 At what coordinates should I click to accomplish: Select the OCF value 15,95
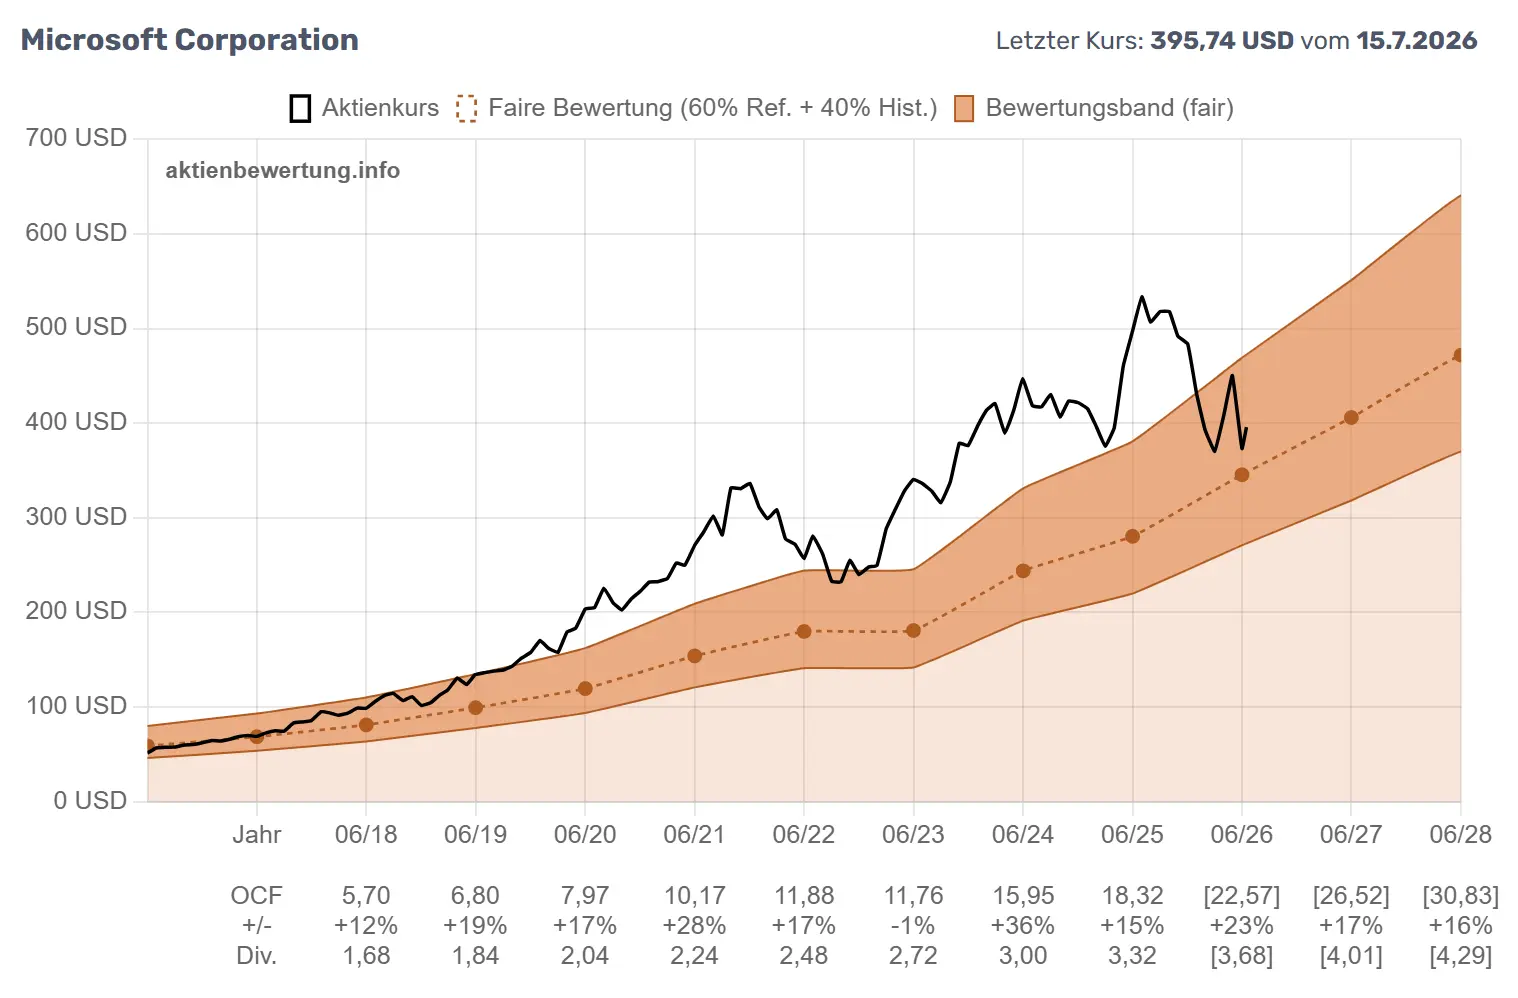click(1023, 896)
